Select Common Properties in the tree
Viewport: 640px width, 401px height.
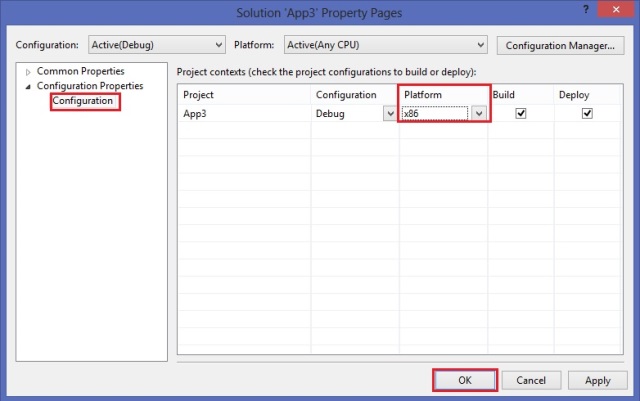tap(80, 71)
